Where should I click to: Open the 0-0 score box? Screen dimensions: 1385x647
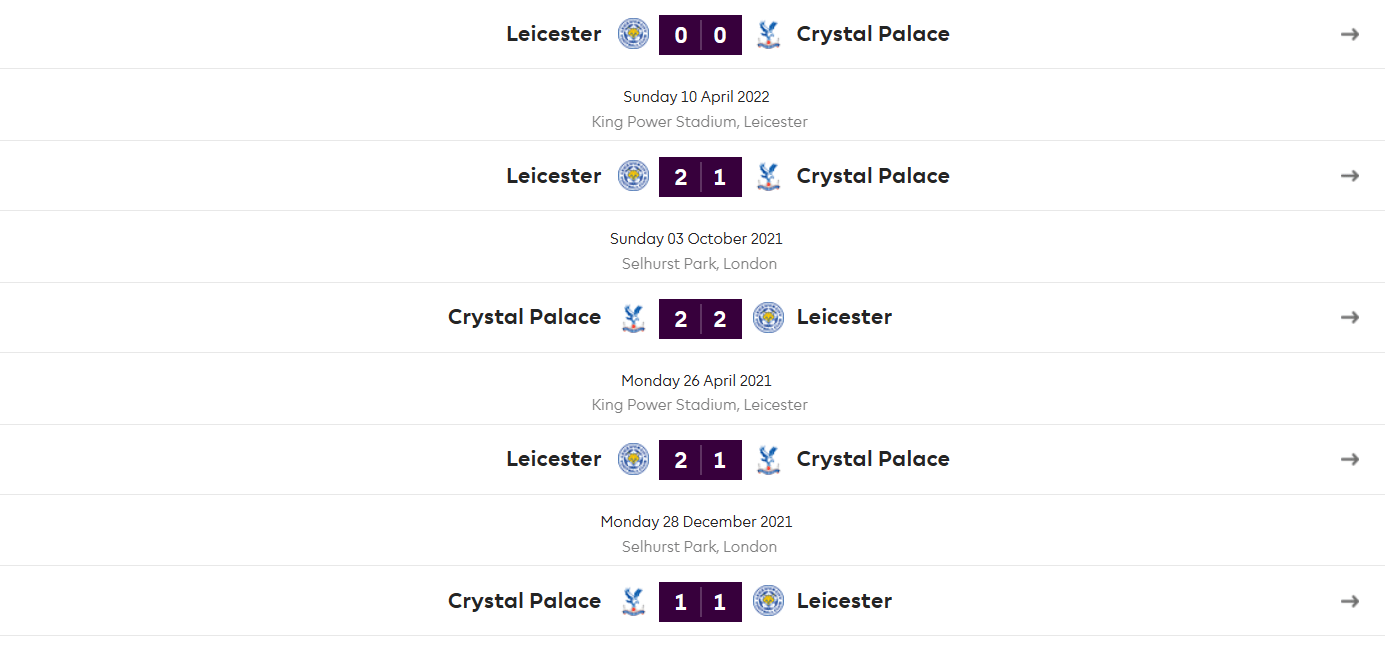[700, 35]
